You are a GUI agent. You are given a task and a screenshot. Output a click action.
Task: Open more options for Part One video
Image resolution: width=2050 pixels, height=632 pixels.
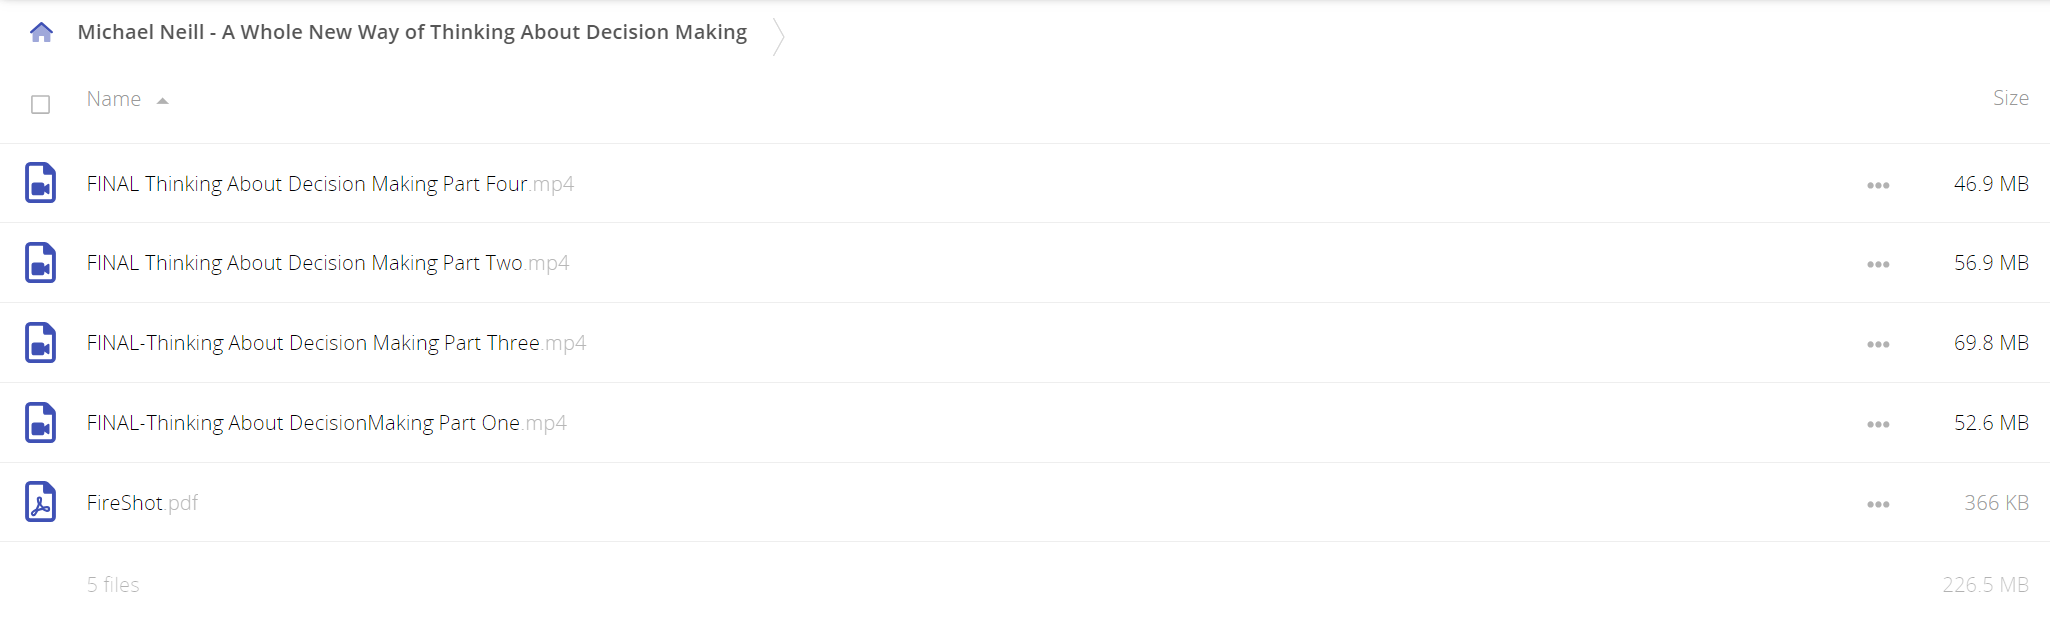[1878, 424]
